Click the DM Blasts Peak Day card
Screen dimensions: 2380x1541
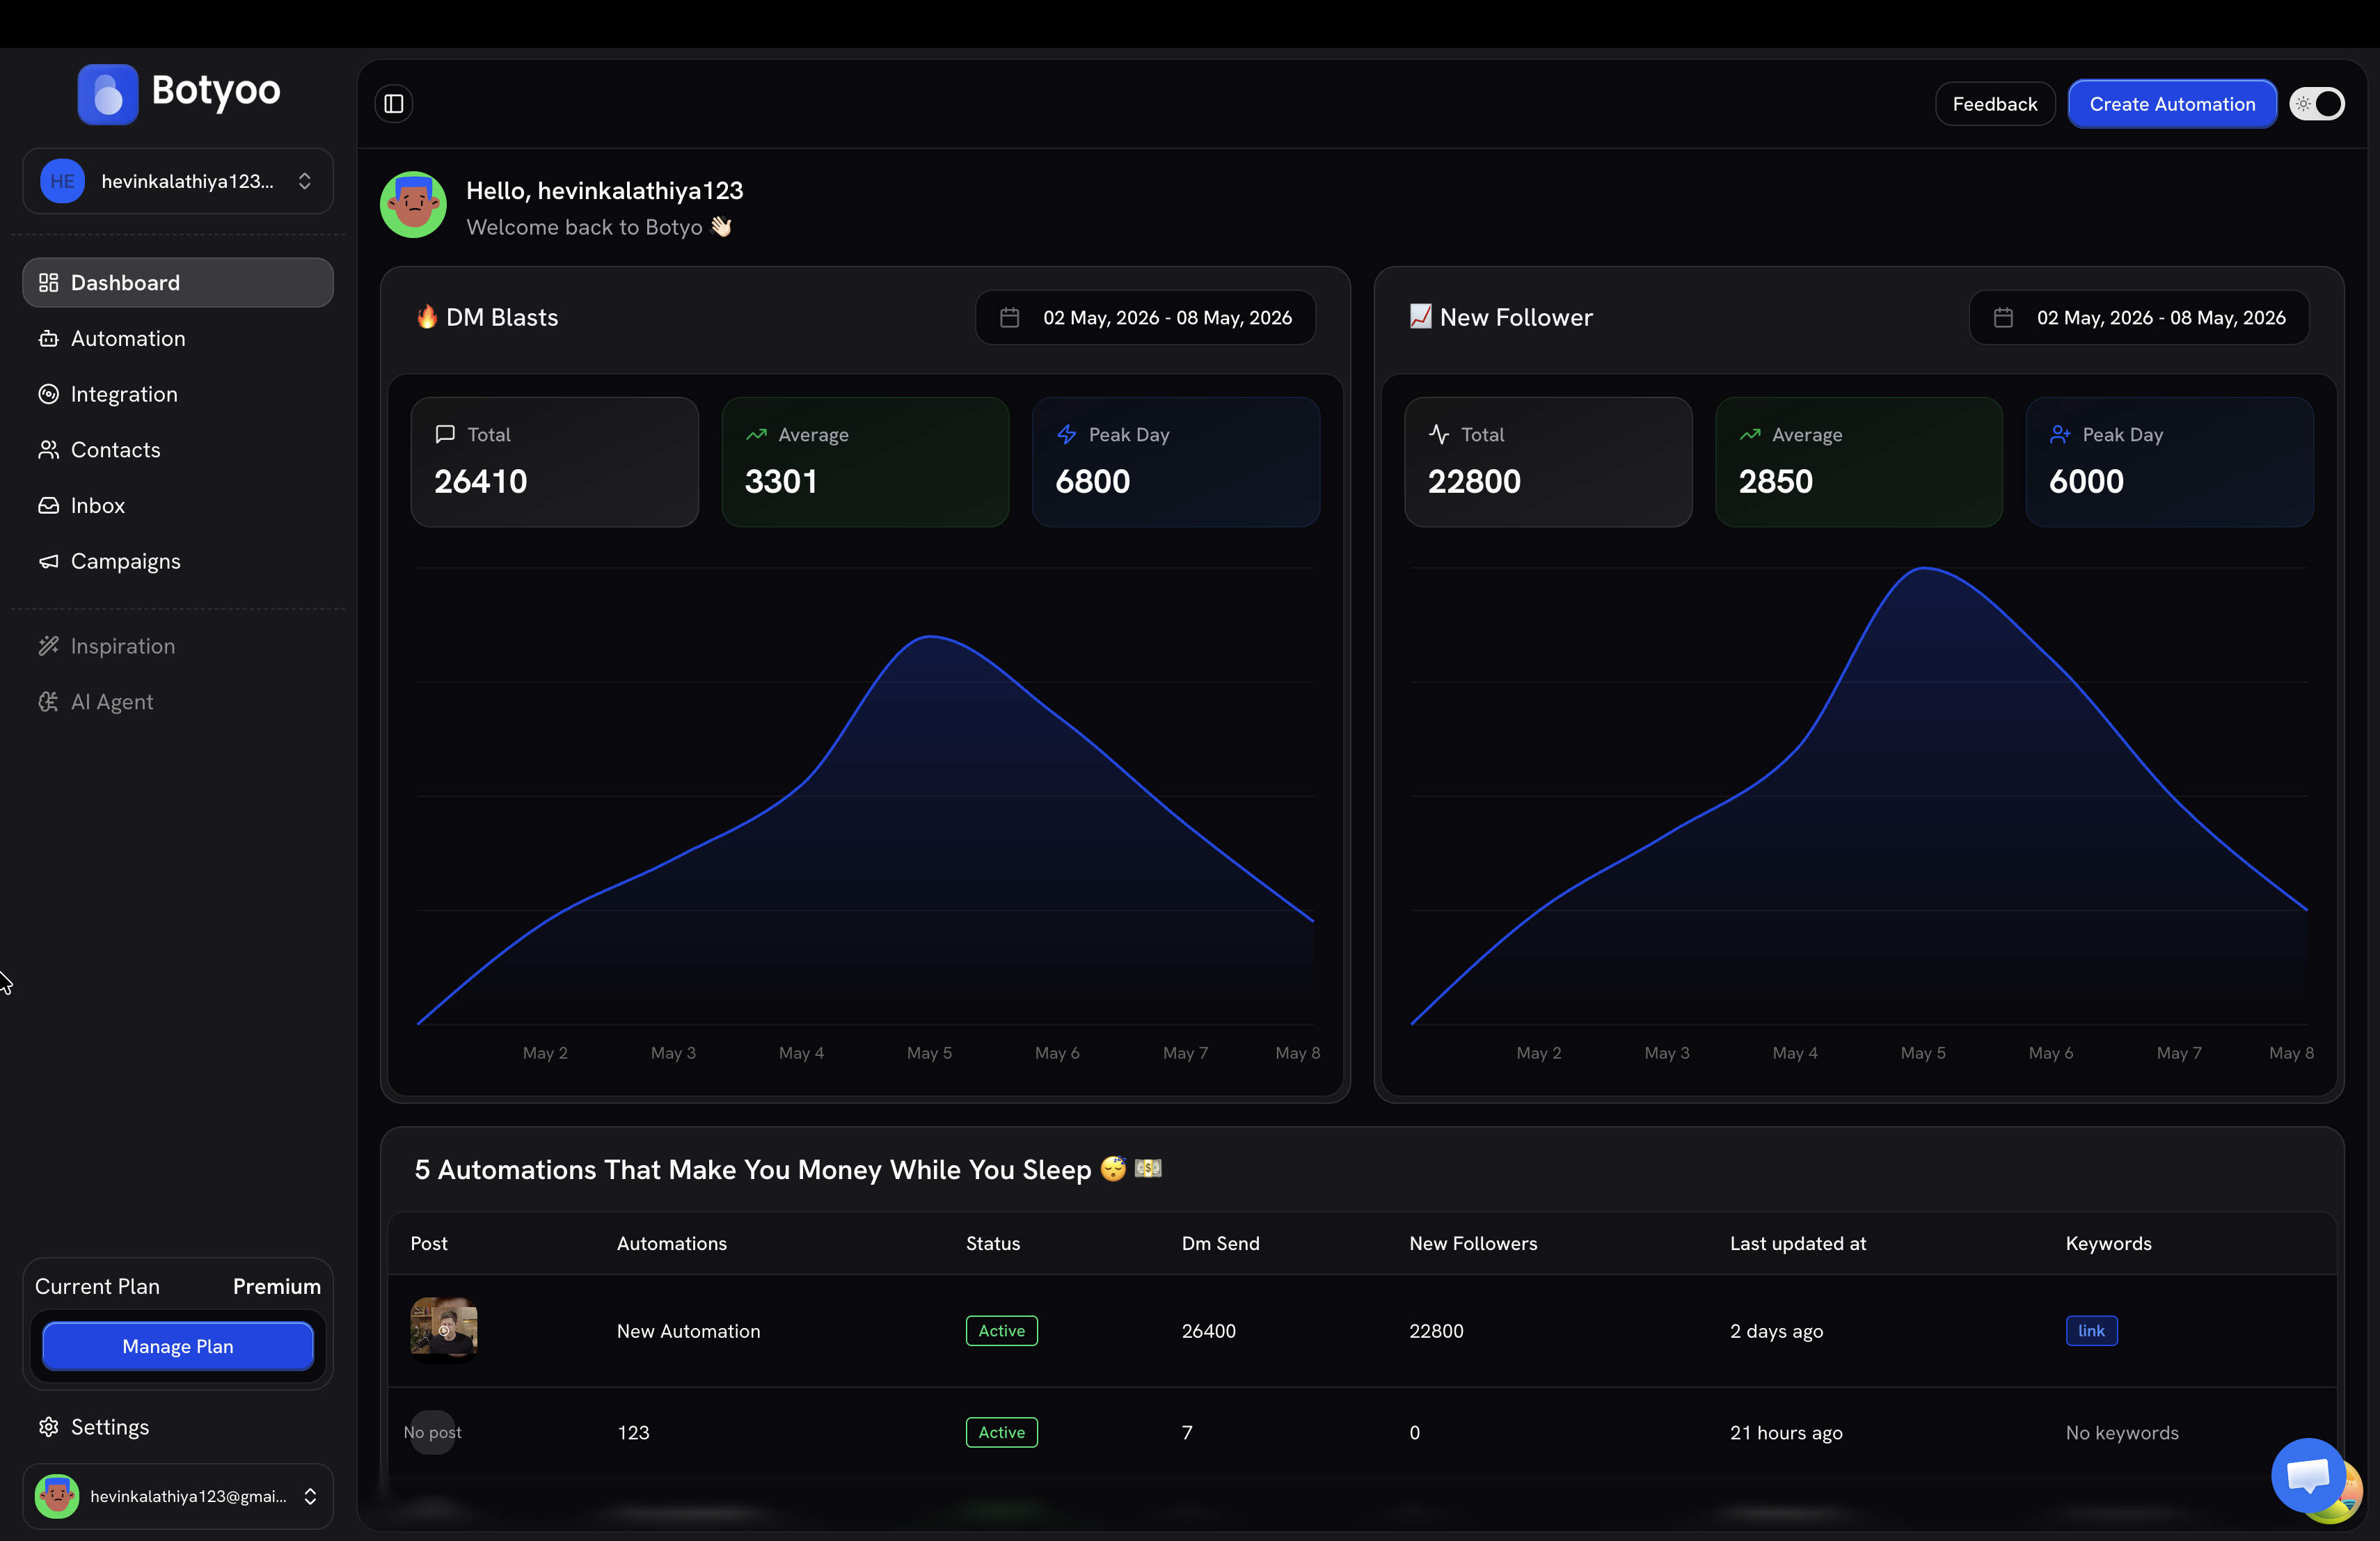tap(1176, 462)
